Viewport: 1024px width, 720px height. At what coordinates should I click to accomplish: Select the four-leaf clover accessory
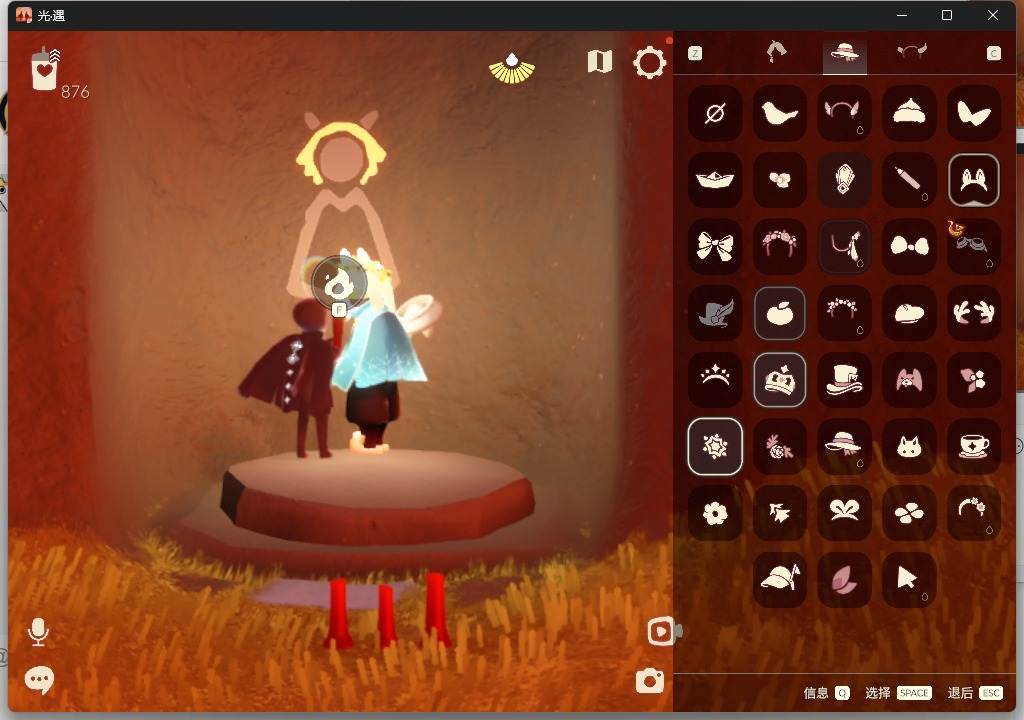909,514
